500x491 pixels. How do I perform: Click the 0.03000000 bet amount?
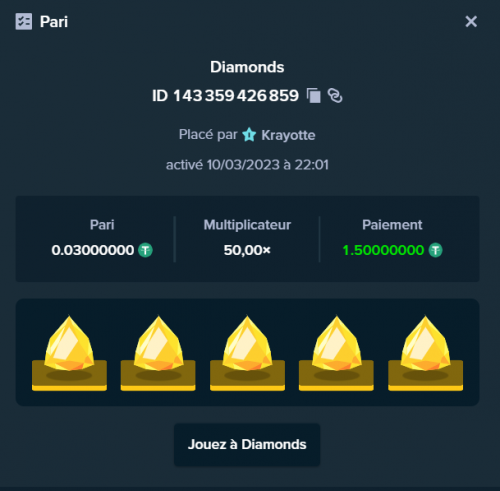tap(93, 250)
